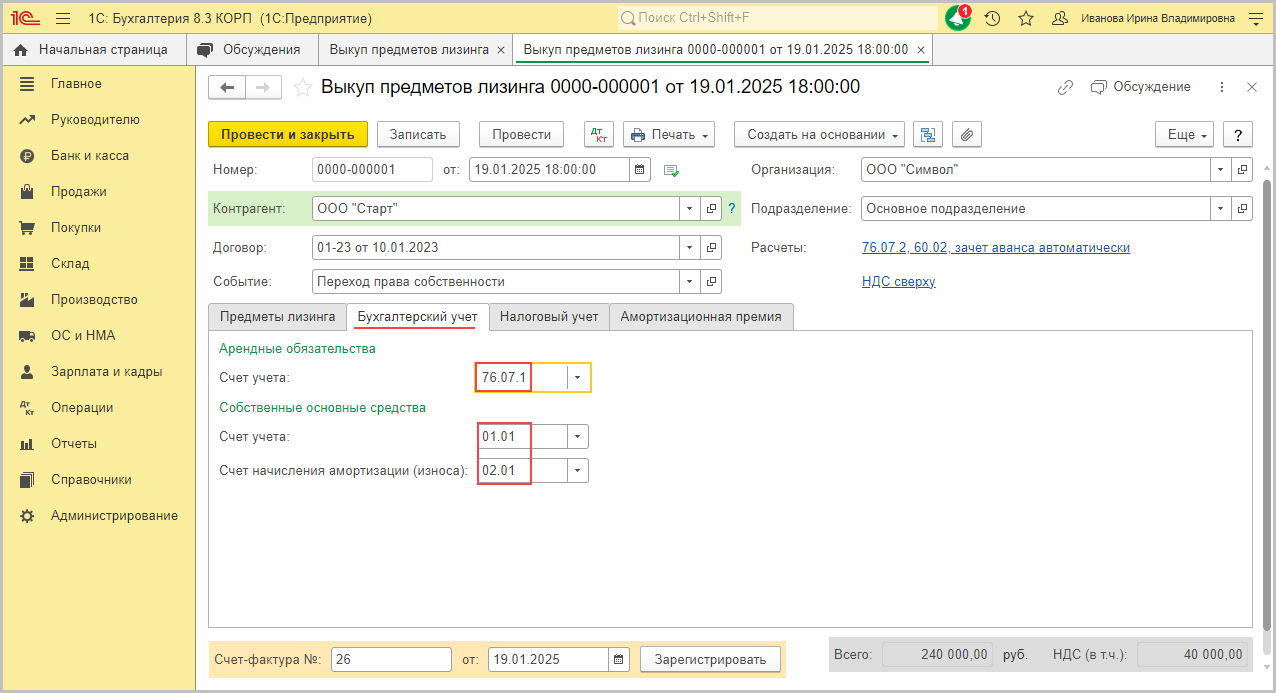Click the document posted status icon
1276x693 pixels.
click(671, 171)
